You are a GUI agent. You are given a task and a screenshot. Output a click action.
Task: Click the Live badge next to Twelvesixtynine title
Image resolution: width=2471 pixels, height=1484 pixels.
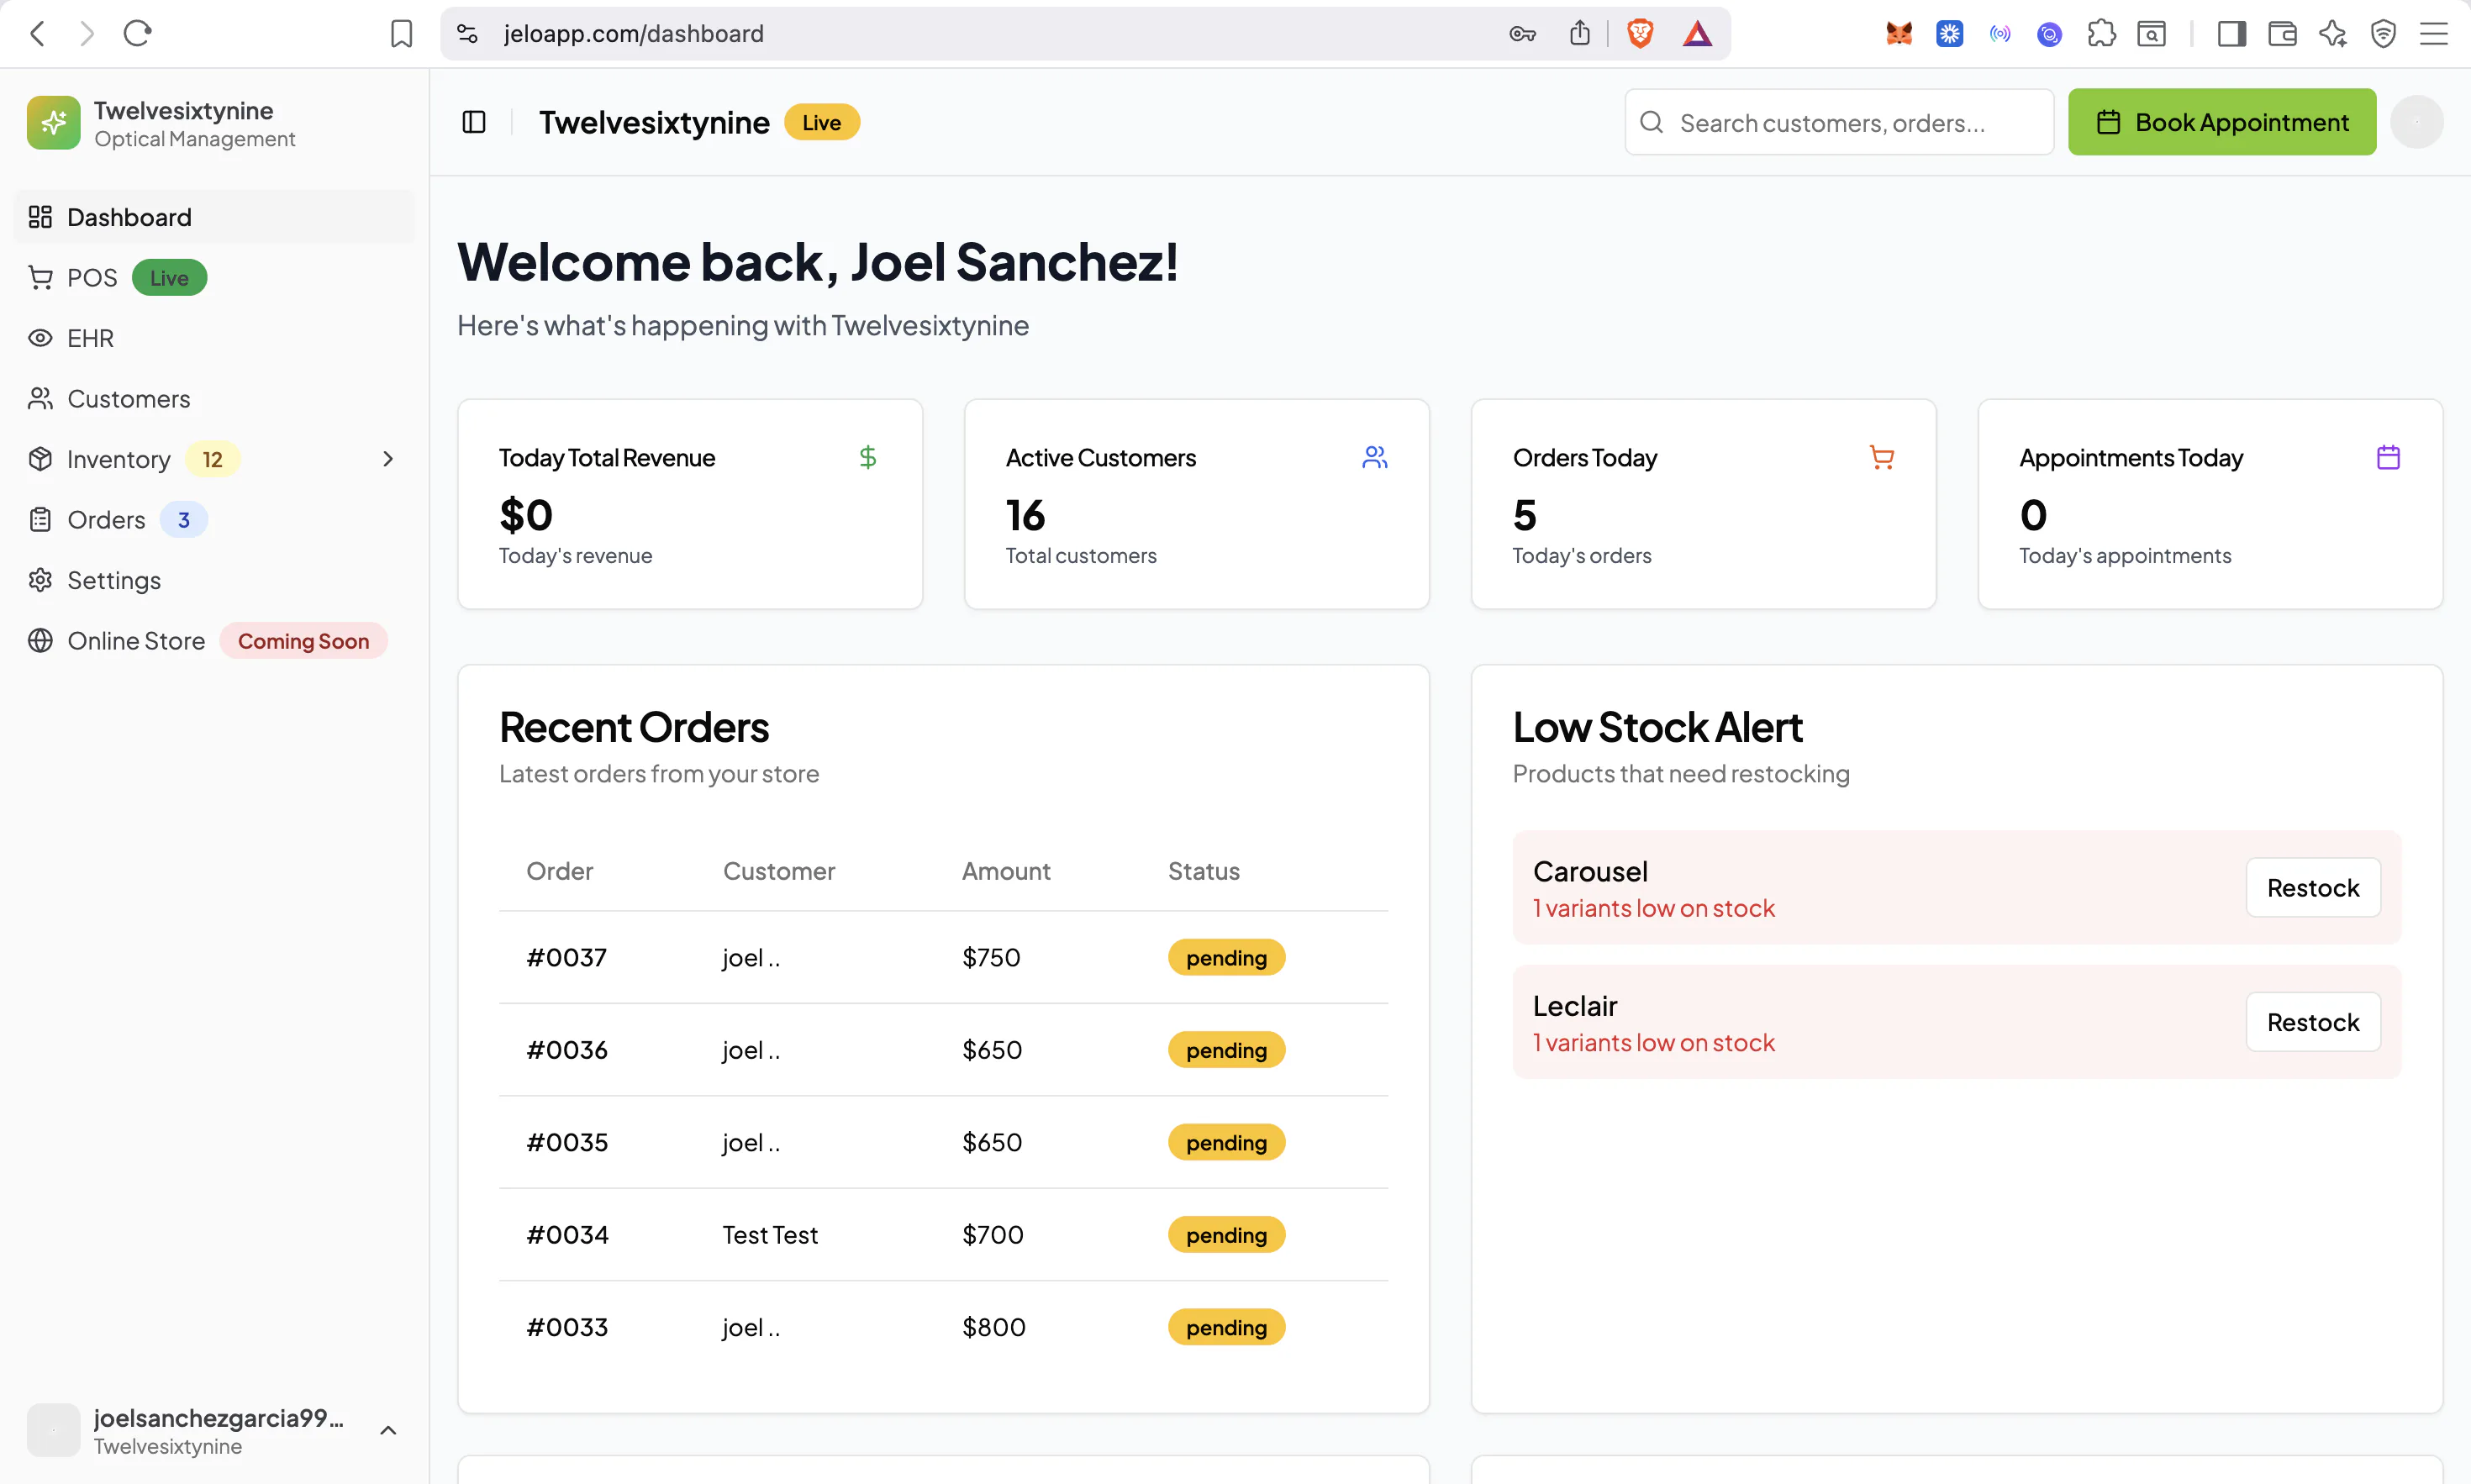[x=821, y=122]
